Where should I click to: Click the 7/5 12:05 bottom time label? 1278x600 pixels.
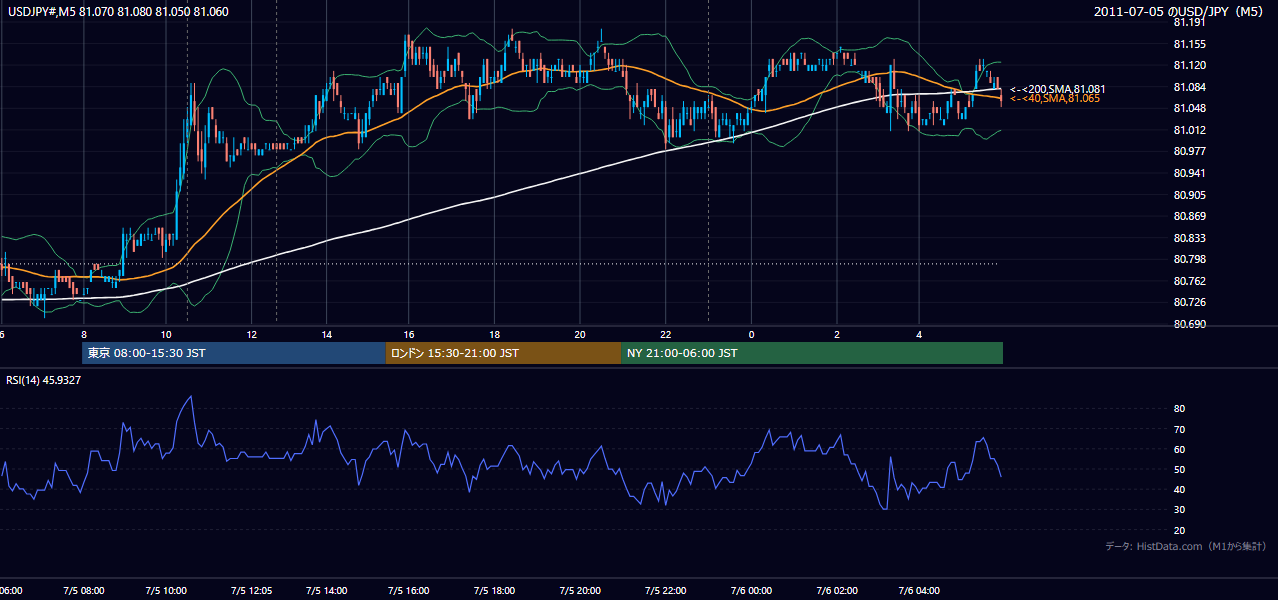pyautogui.click(x=250, y=591)
